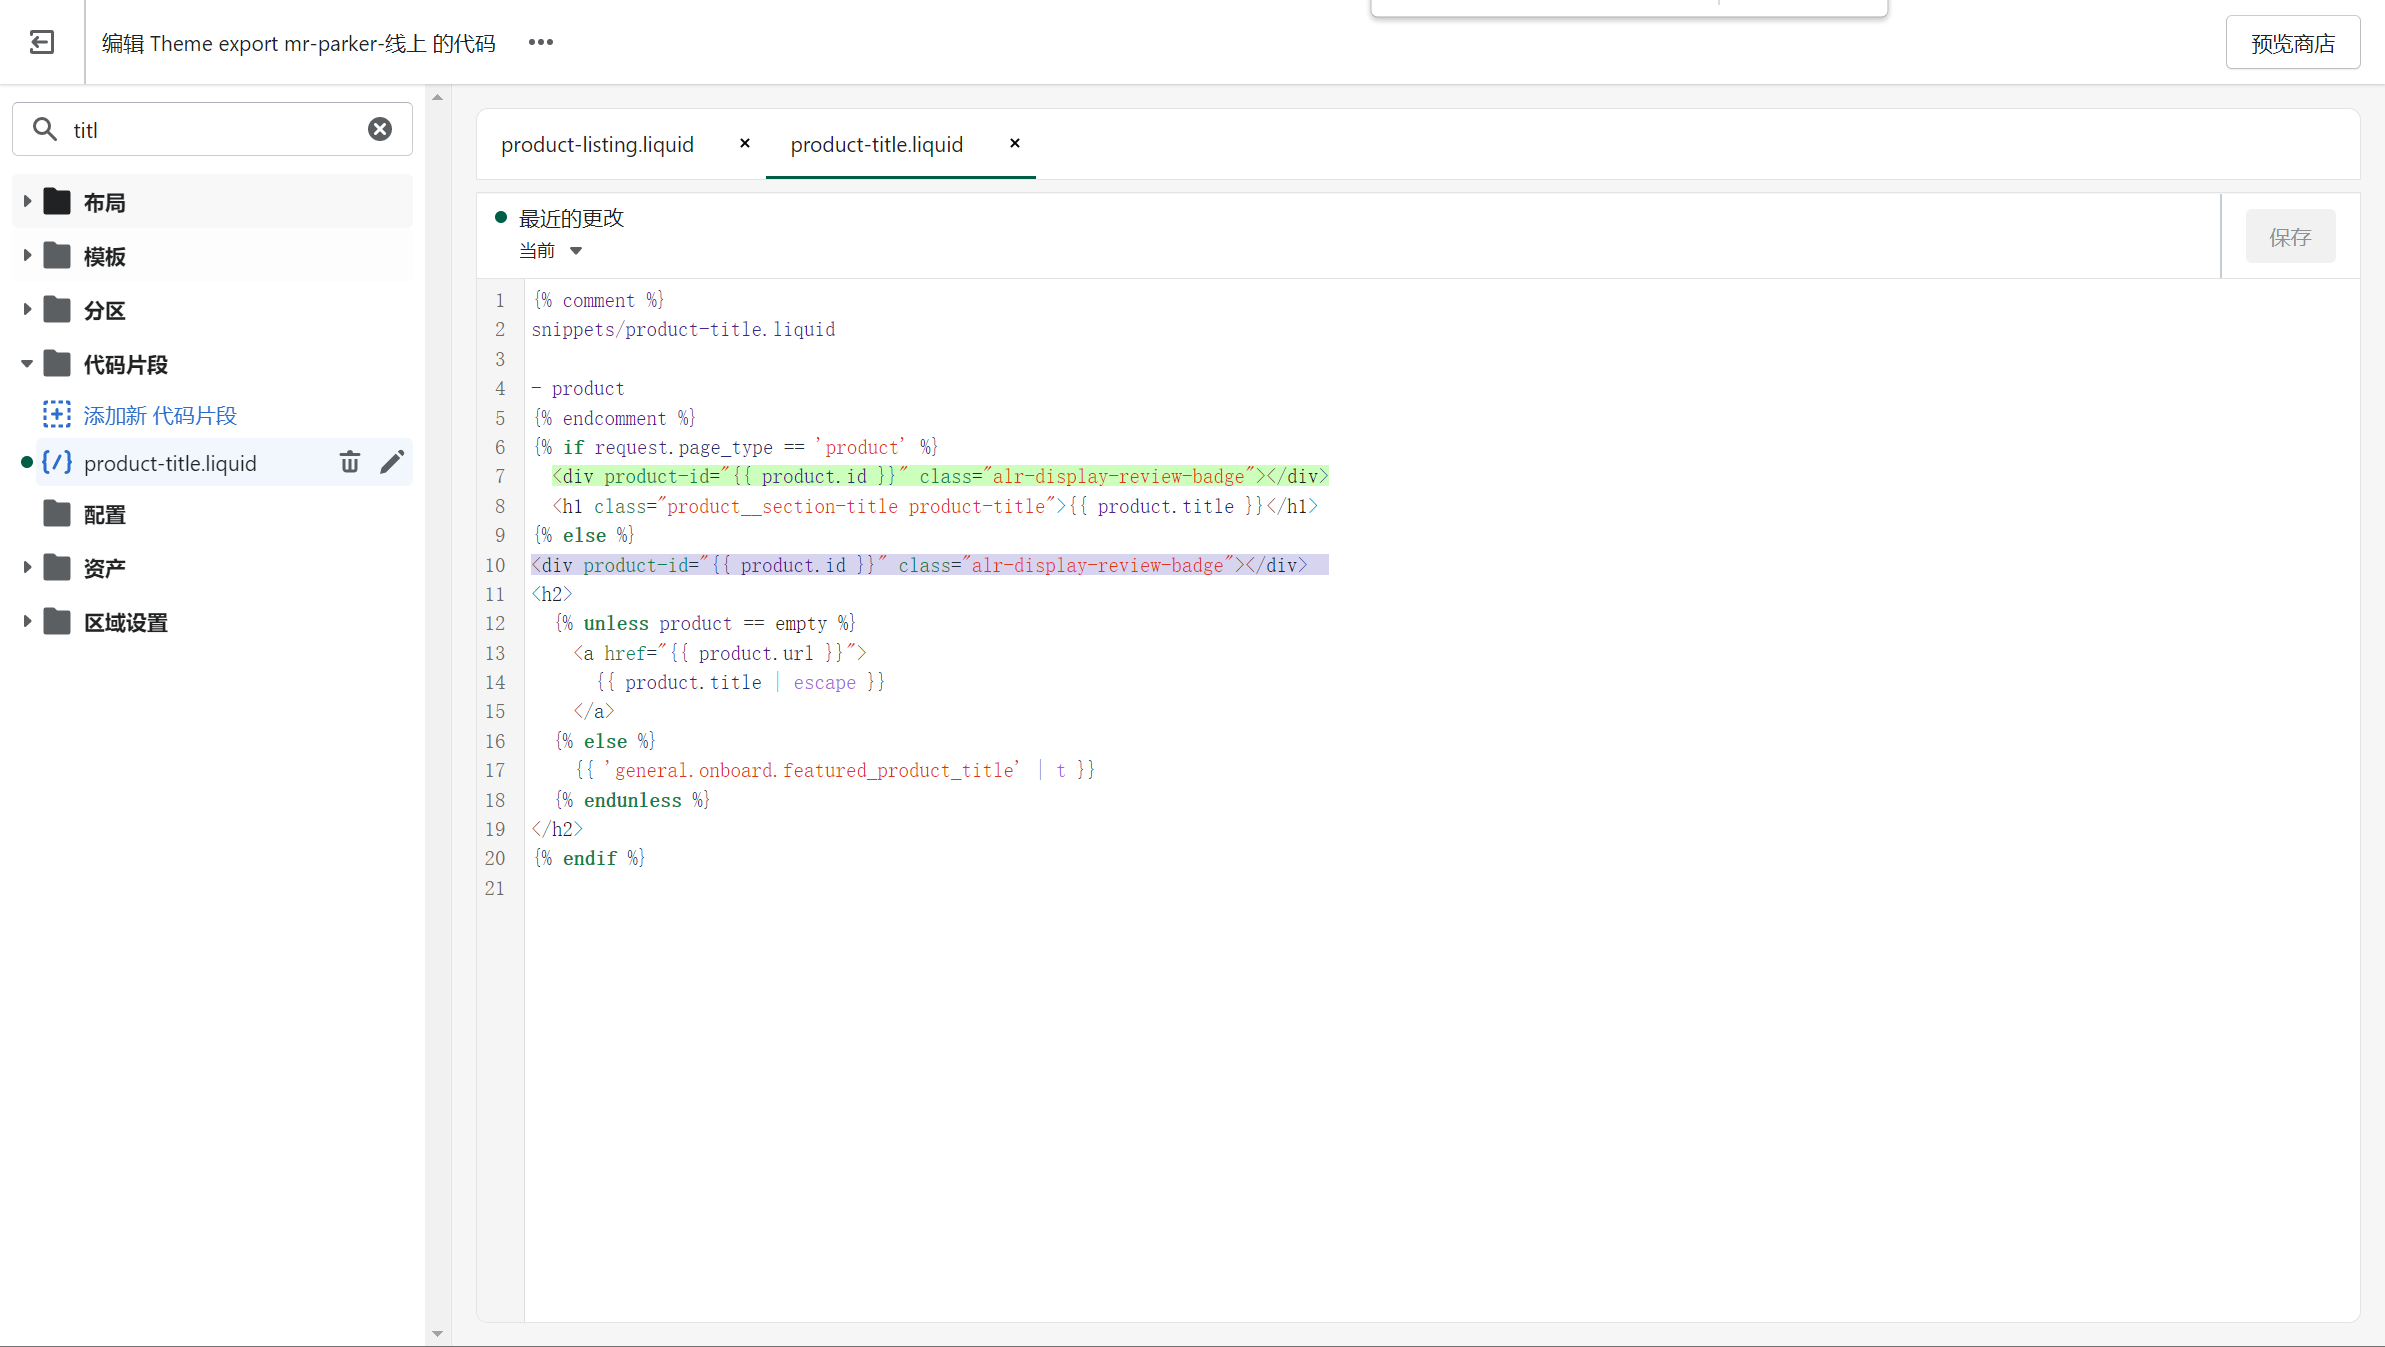Click the 代码片段 folder icon
2385x1347 pixels.
[57, 364]
